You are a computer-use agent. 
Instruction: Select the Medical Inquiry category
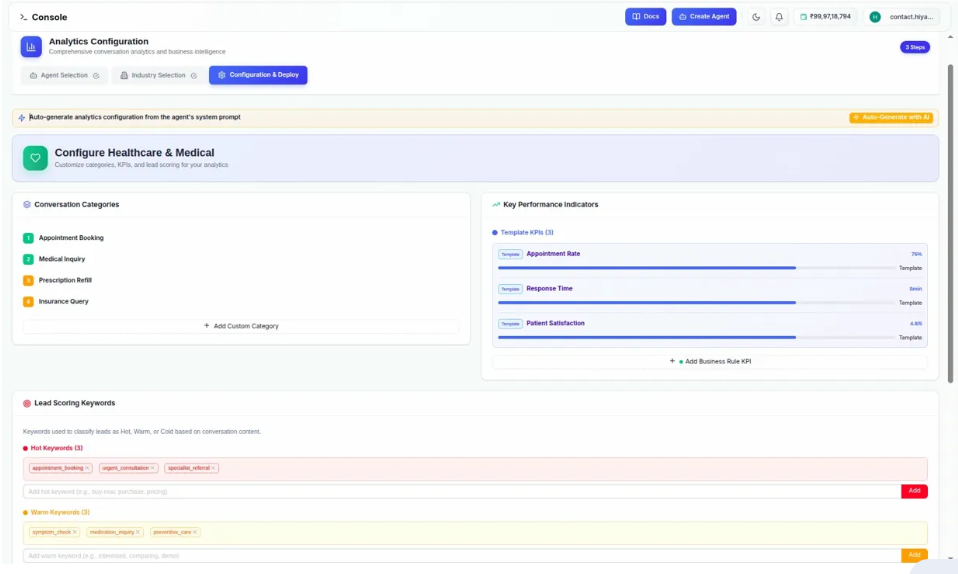click(x=62, y=259)
